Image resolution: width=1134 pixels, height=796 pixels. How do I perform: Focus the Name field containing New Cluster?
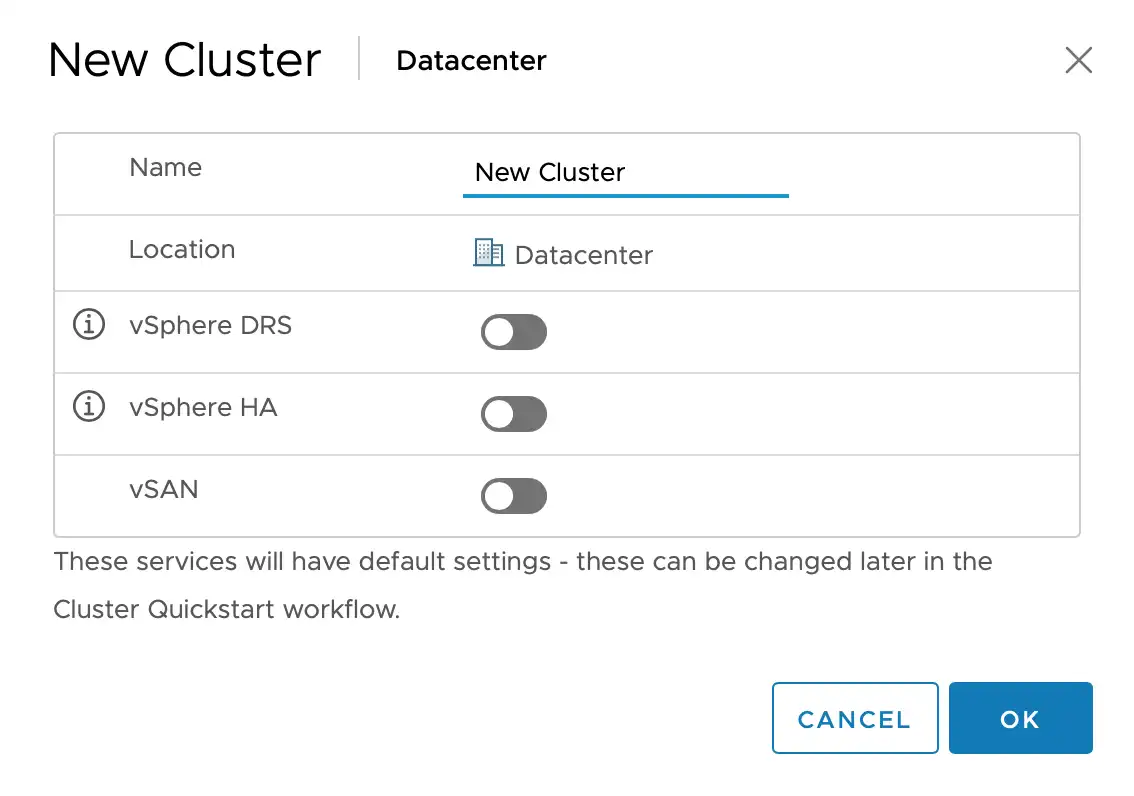click(626, 174)
